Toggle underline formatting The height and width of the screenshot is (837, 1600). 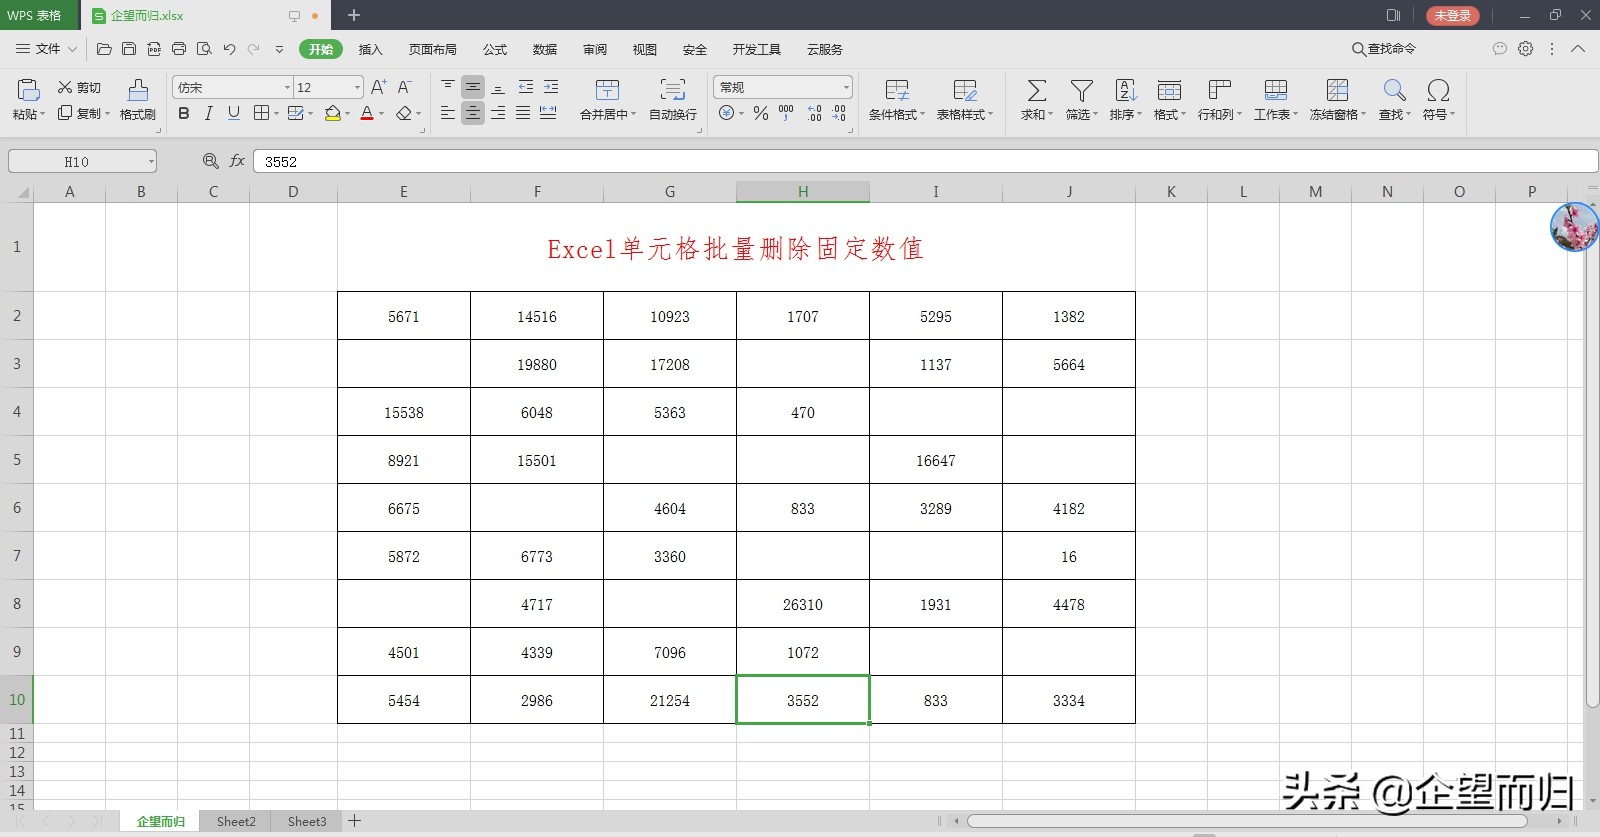(234, 114)
